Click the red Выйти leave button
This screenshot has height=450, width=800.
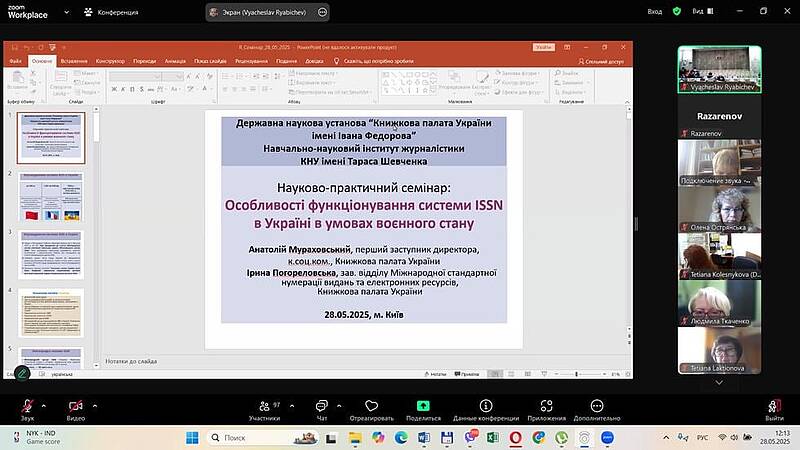pos(774,408)
